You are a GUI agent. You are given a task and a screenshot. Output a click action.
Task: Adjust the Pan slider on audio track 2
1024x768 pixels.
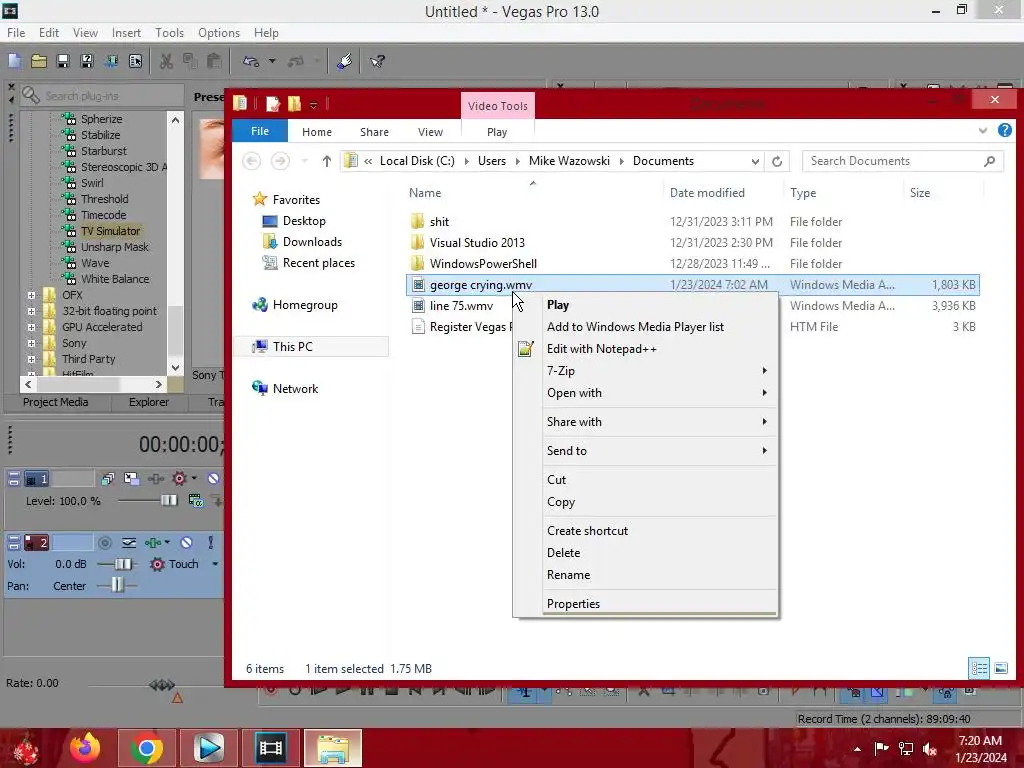pos(117,586)
